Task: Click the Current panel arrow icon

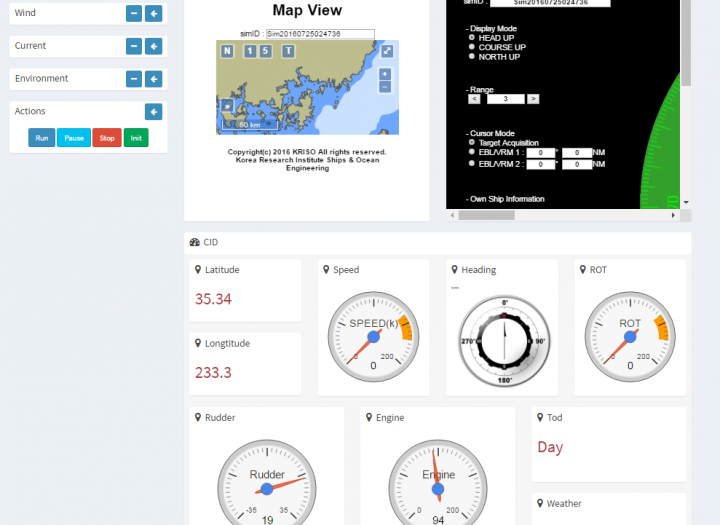Action: [153, 46]
